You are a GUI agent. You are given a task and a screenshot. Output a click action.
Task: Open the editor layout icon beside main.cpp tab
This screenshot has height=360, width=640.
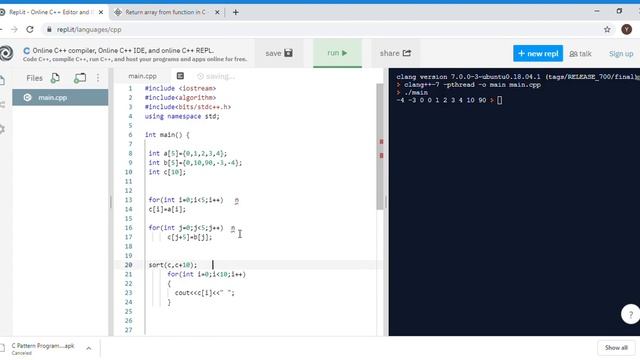tap(180, 76)
